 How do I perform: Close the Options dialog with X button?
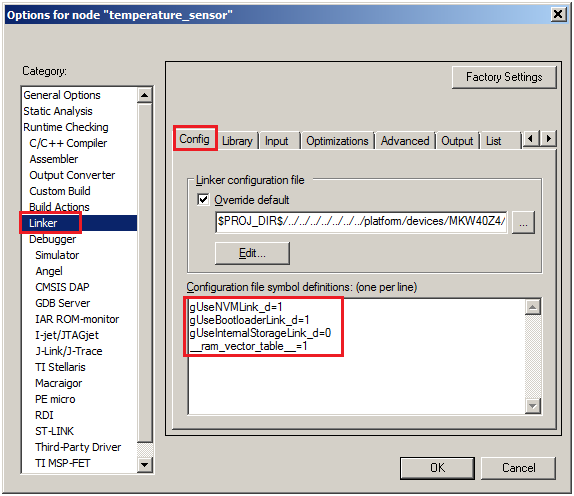pos(558,14)
